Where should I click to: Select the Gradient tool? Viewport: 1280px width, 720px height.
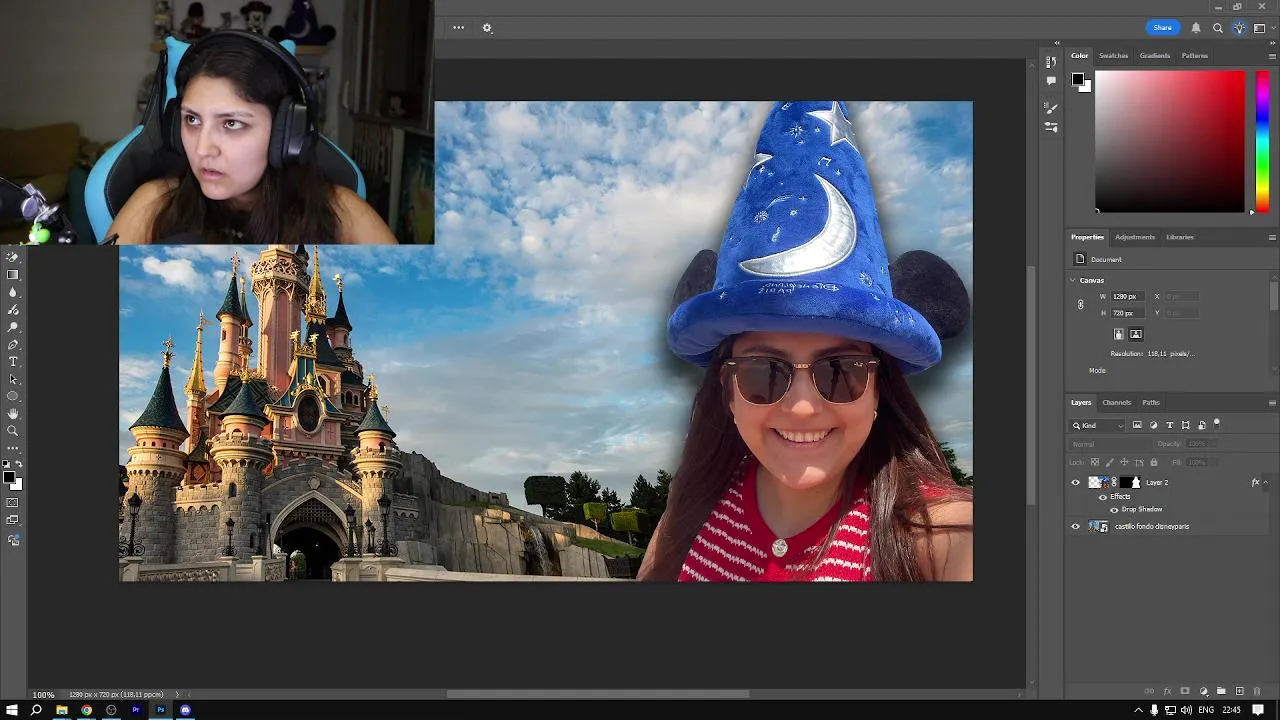coord(13,275)
